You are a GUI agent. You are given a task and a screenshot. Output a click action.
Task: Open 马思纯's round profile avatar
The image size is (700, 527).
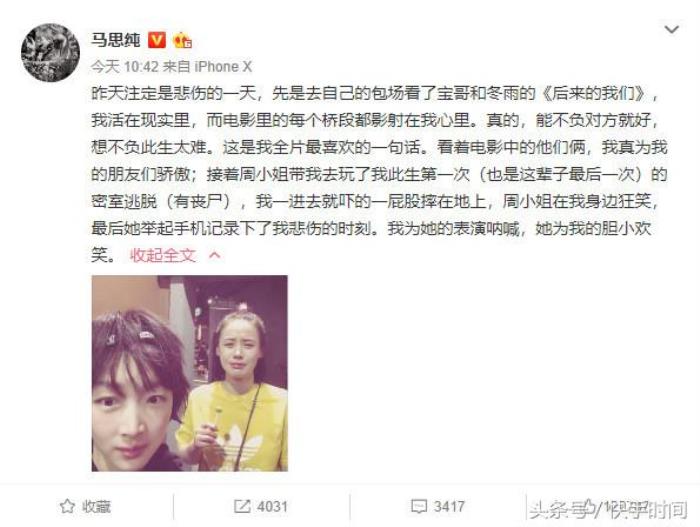point(50,53)
